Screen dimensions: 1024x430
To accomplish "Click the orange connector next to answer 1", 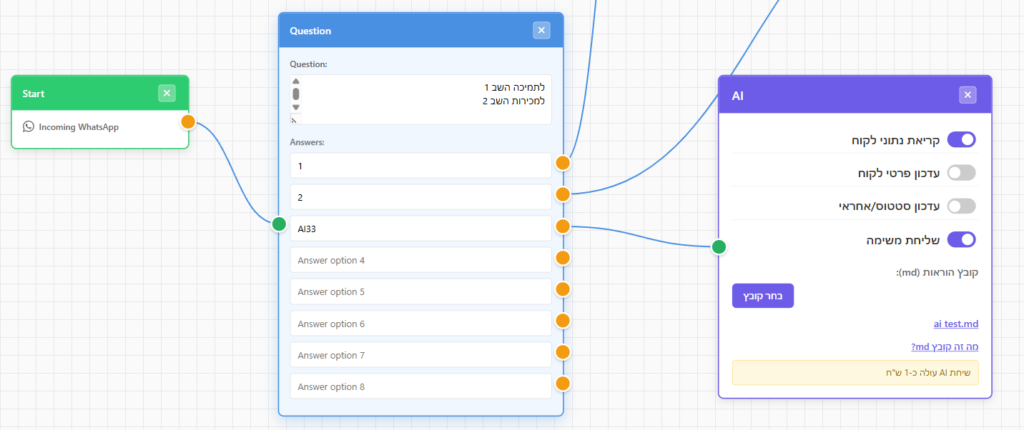I will tap(562, 163).
